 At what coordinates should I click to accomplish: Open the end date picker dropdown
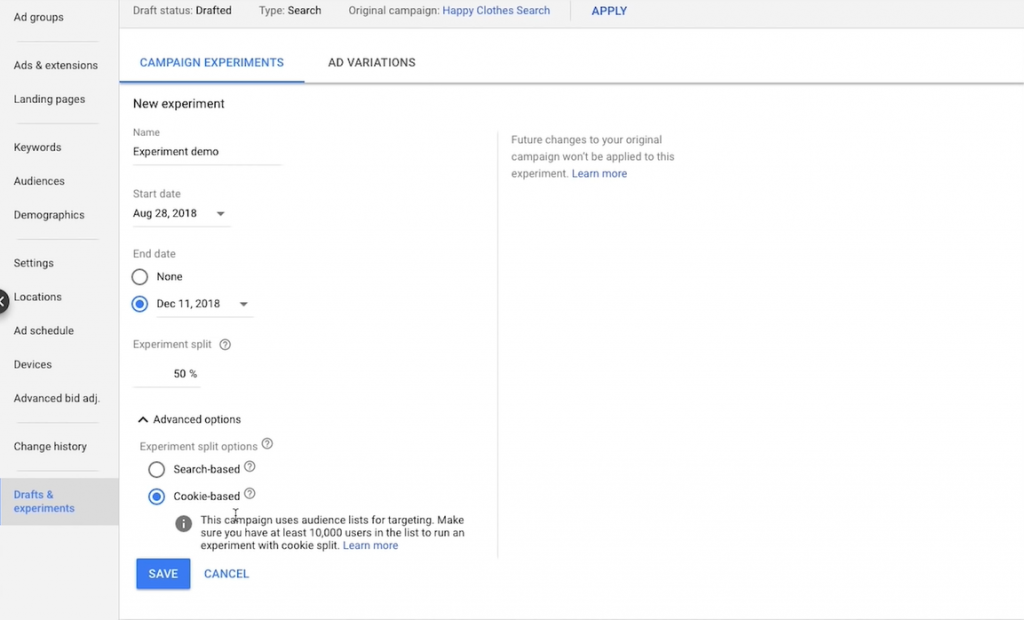241,303
